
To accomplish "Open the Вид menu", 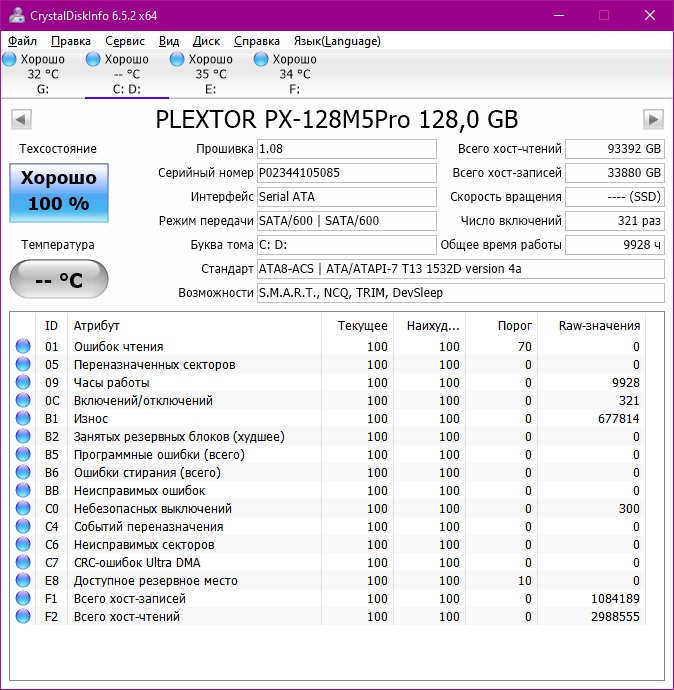I will (x=169, y=41).
